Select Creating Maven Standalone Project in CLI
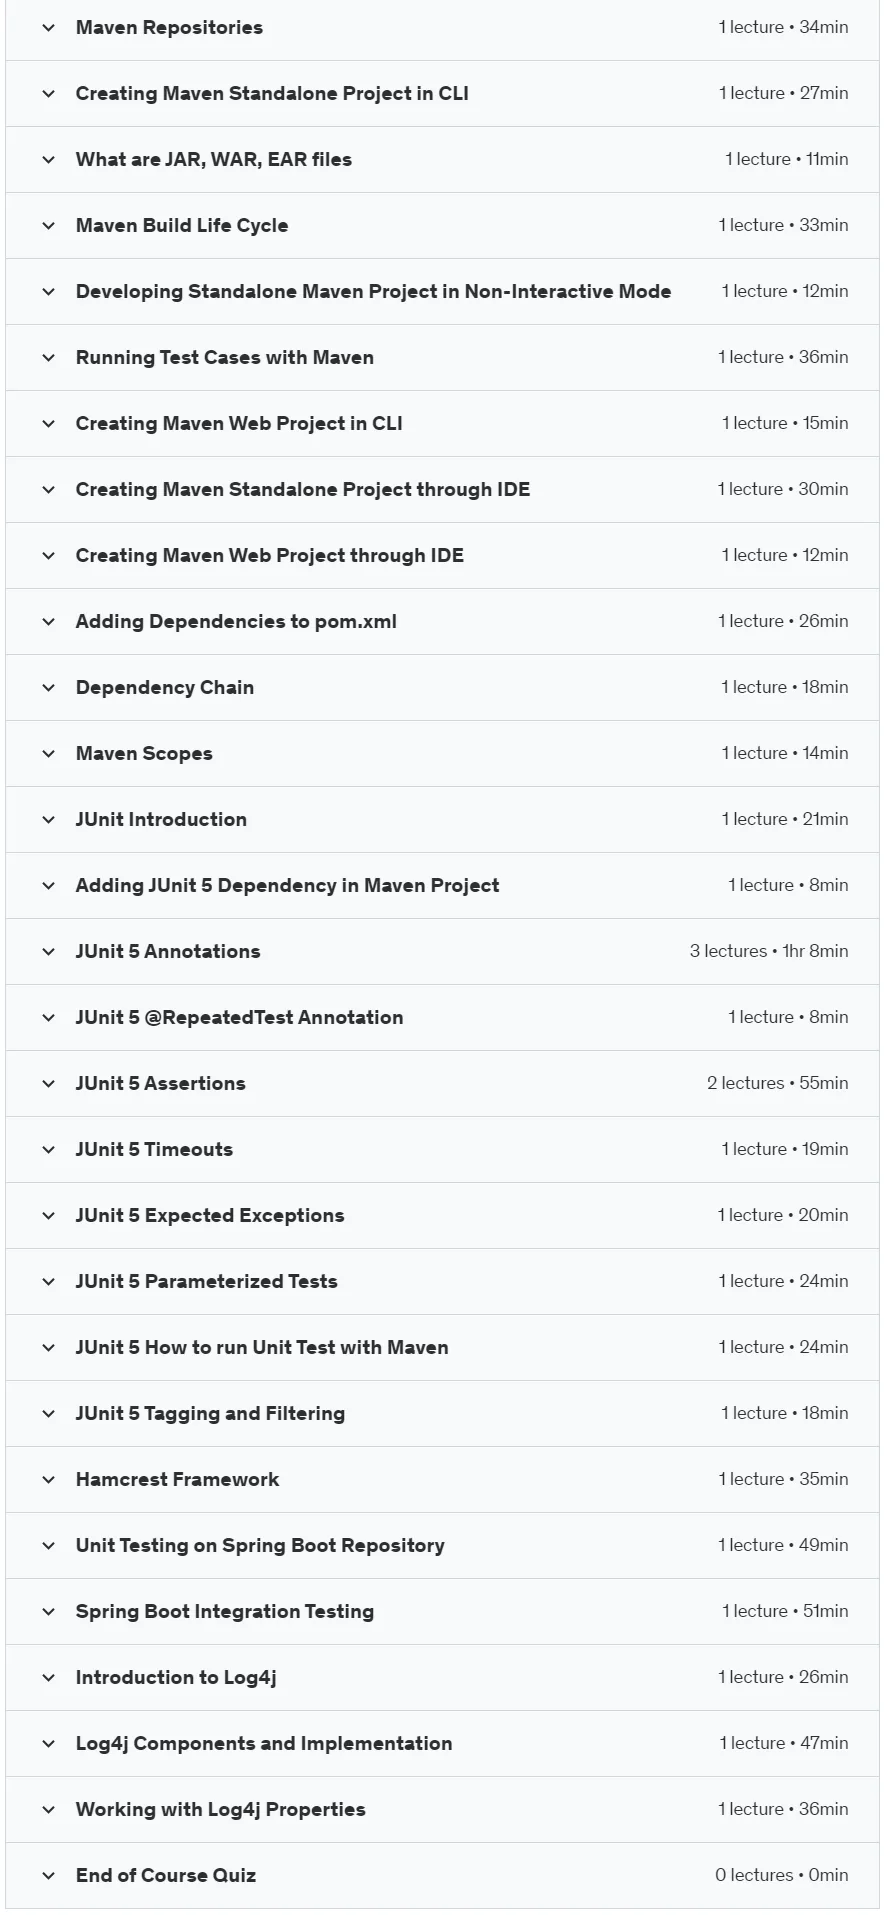 [x=442, y=94]
